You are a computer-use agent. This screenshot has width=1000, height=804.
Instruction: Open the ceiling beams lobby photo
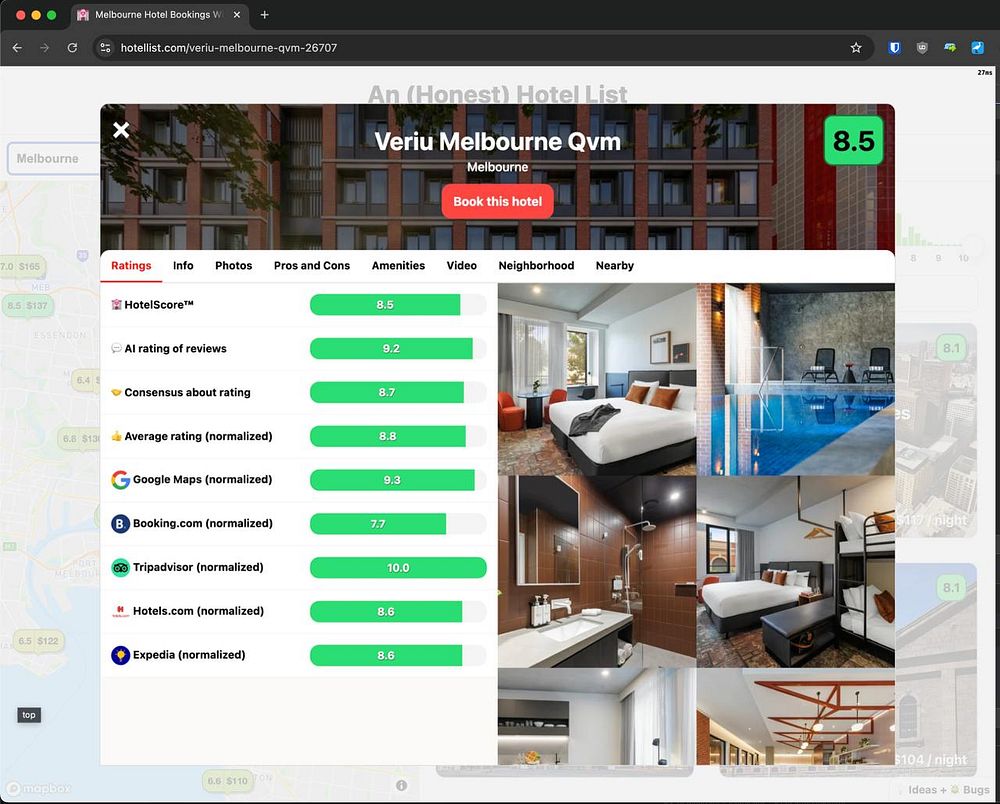(796, 716)
